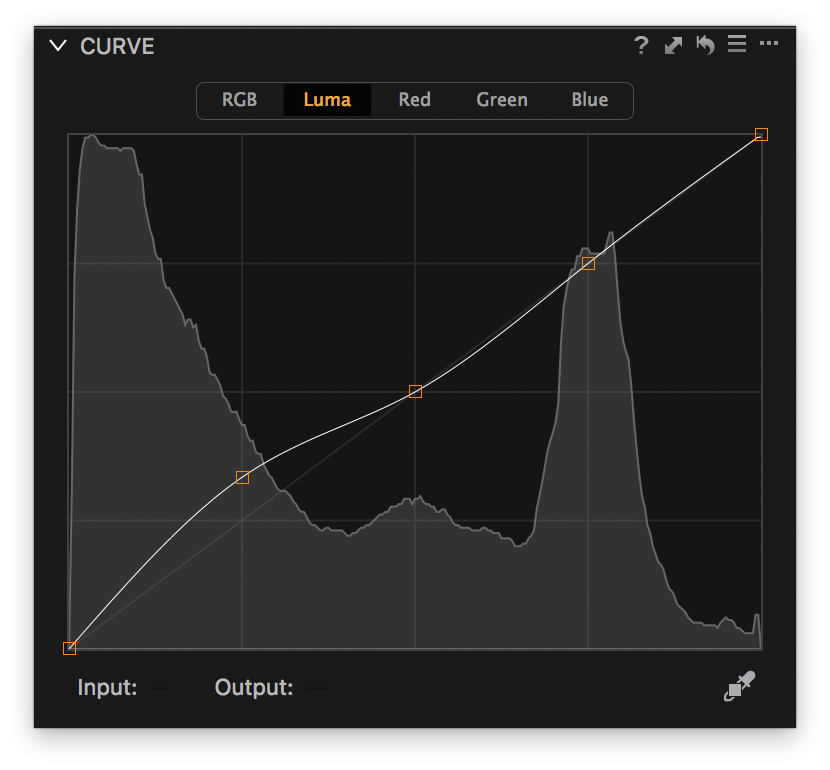Click the Input value field
The image size is (830, 770).
pos(160,688)
